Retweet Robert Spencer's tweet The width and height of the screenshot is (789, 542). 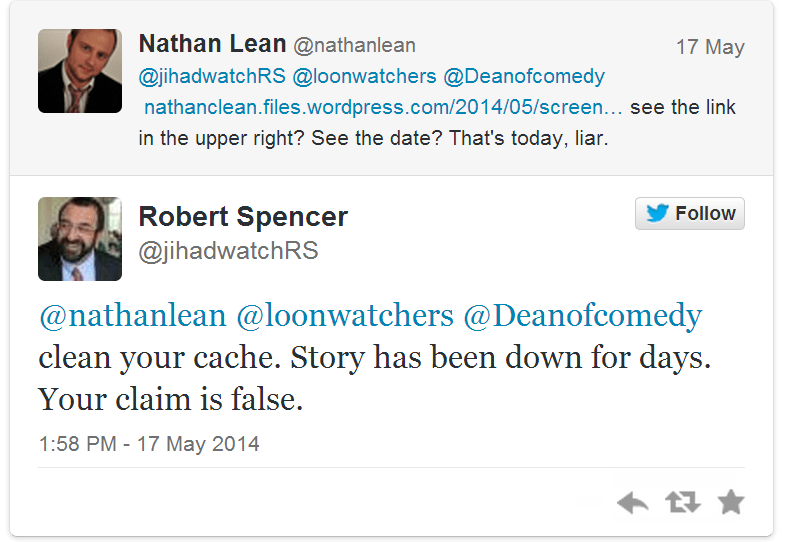(682, 503)
